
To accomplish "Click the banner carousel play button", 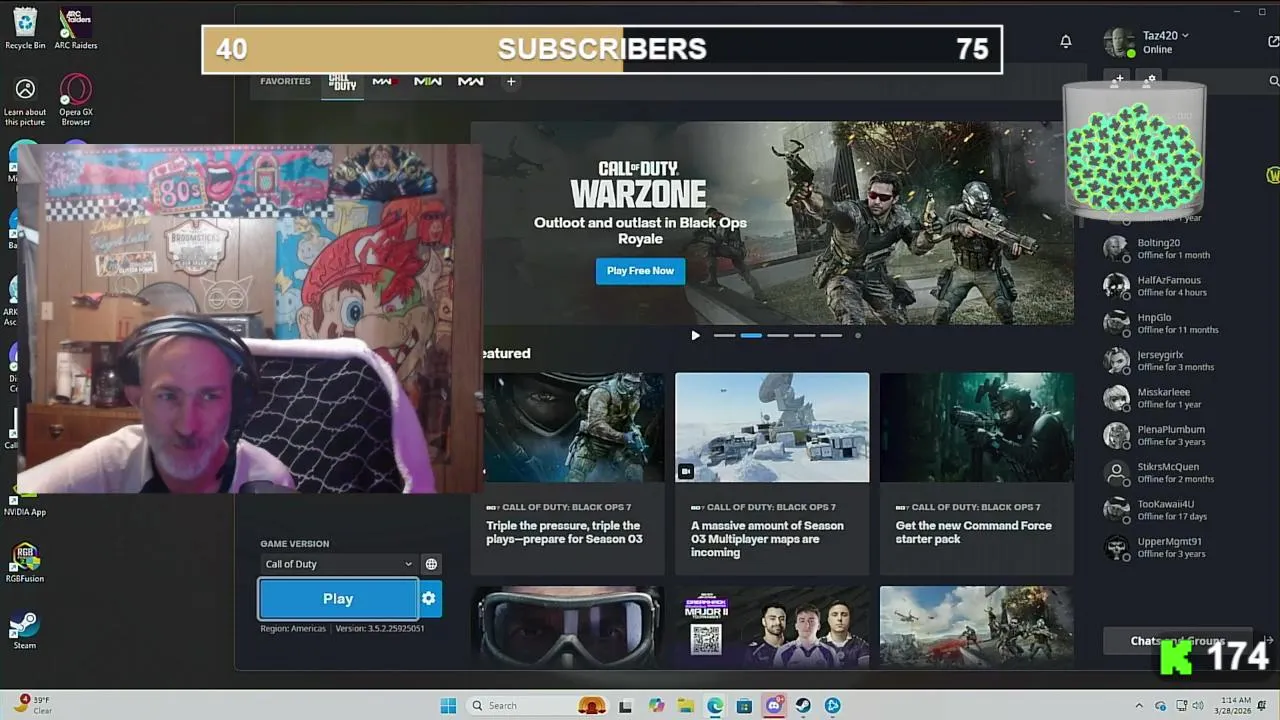I will tap(696, 336).
